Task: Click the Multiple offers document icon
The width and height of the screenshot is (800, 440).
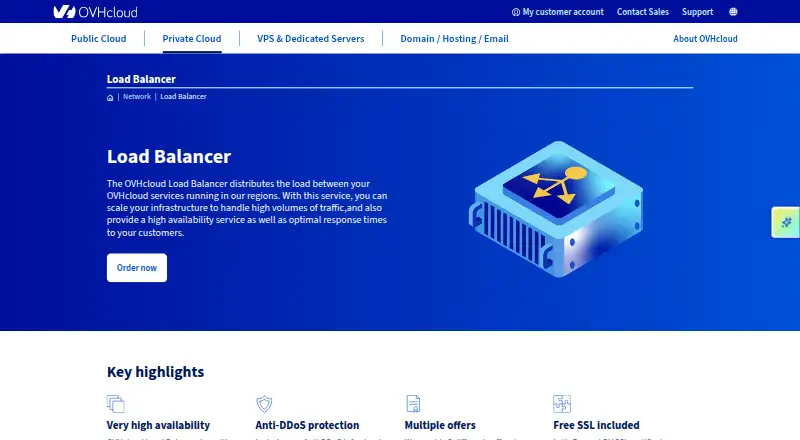Action: [413, 404]
